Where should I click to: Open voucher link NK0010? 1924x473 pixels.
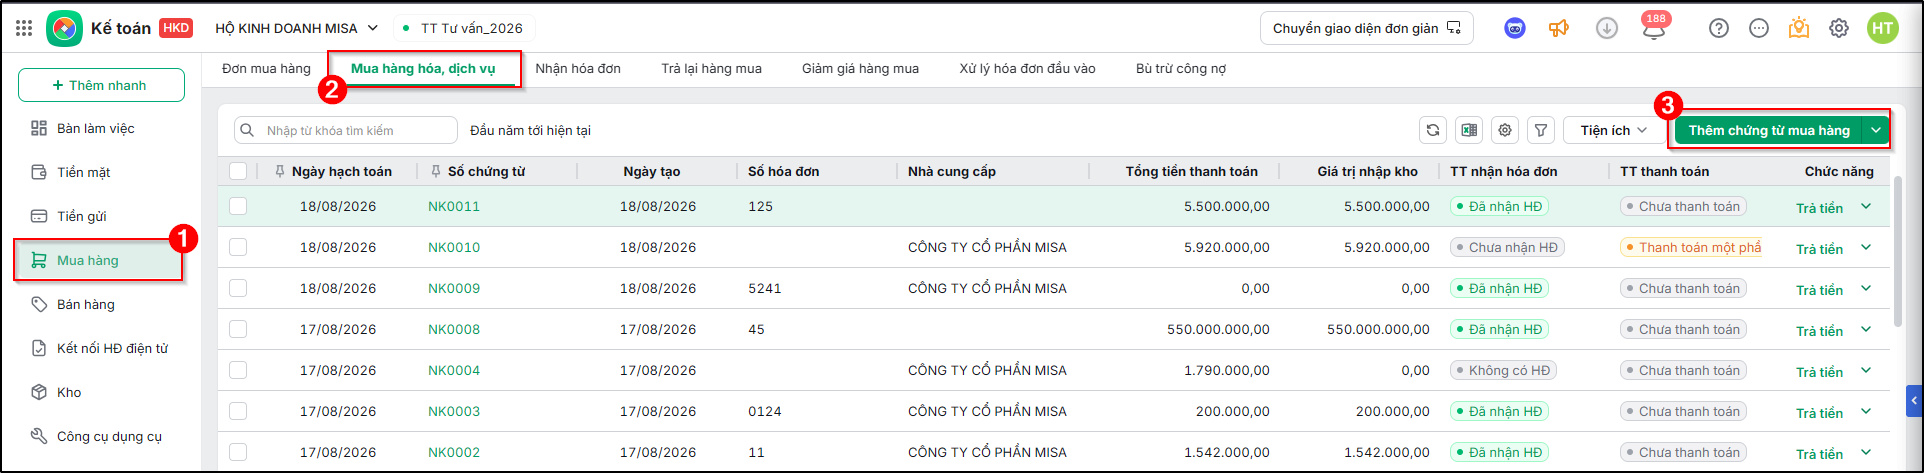tap(454, 247)
